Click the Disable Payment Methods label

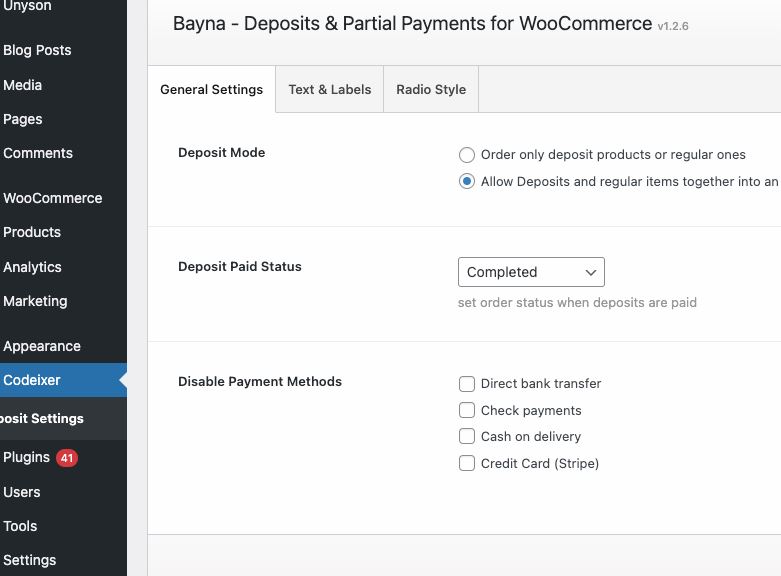click(260, 382)
